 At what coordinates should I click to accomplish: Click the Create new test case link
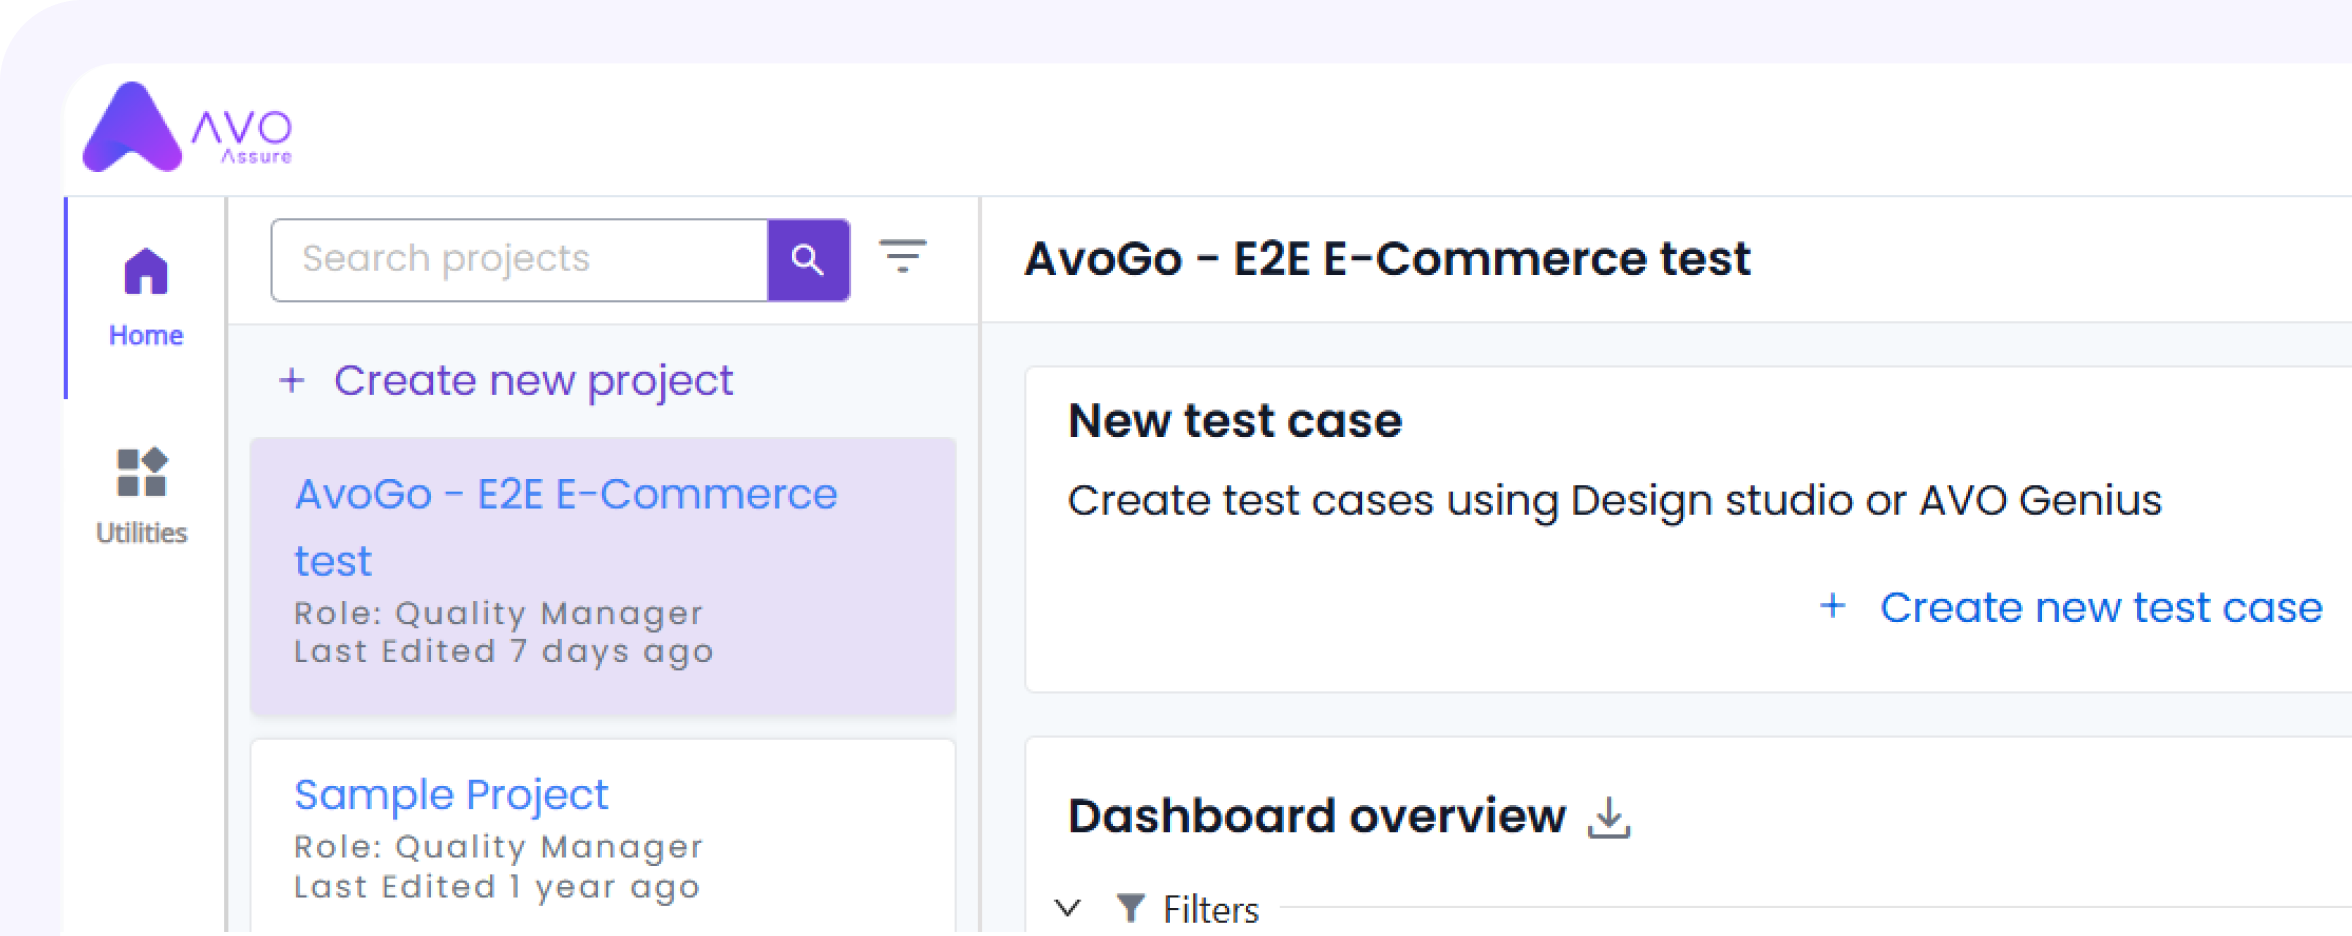point(2101,607)
